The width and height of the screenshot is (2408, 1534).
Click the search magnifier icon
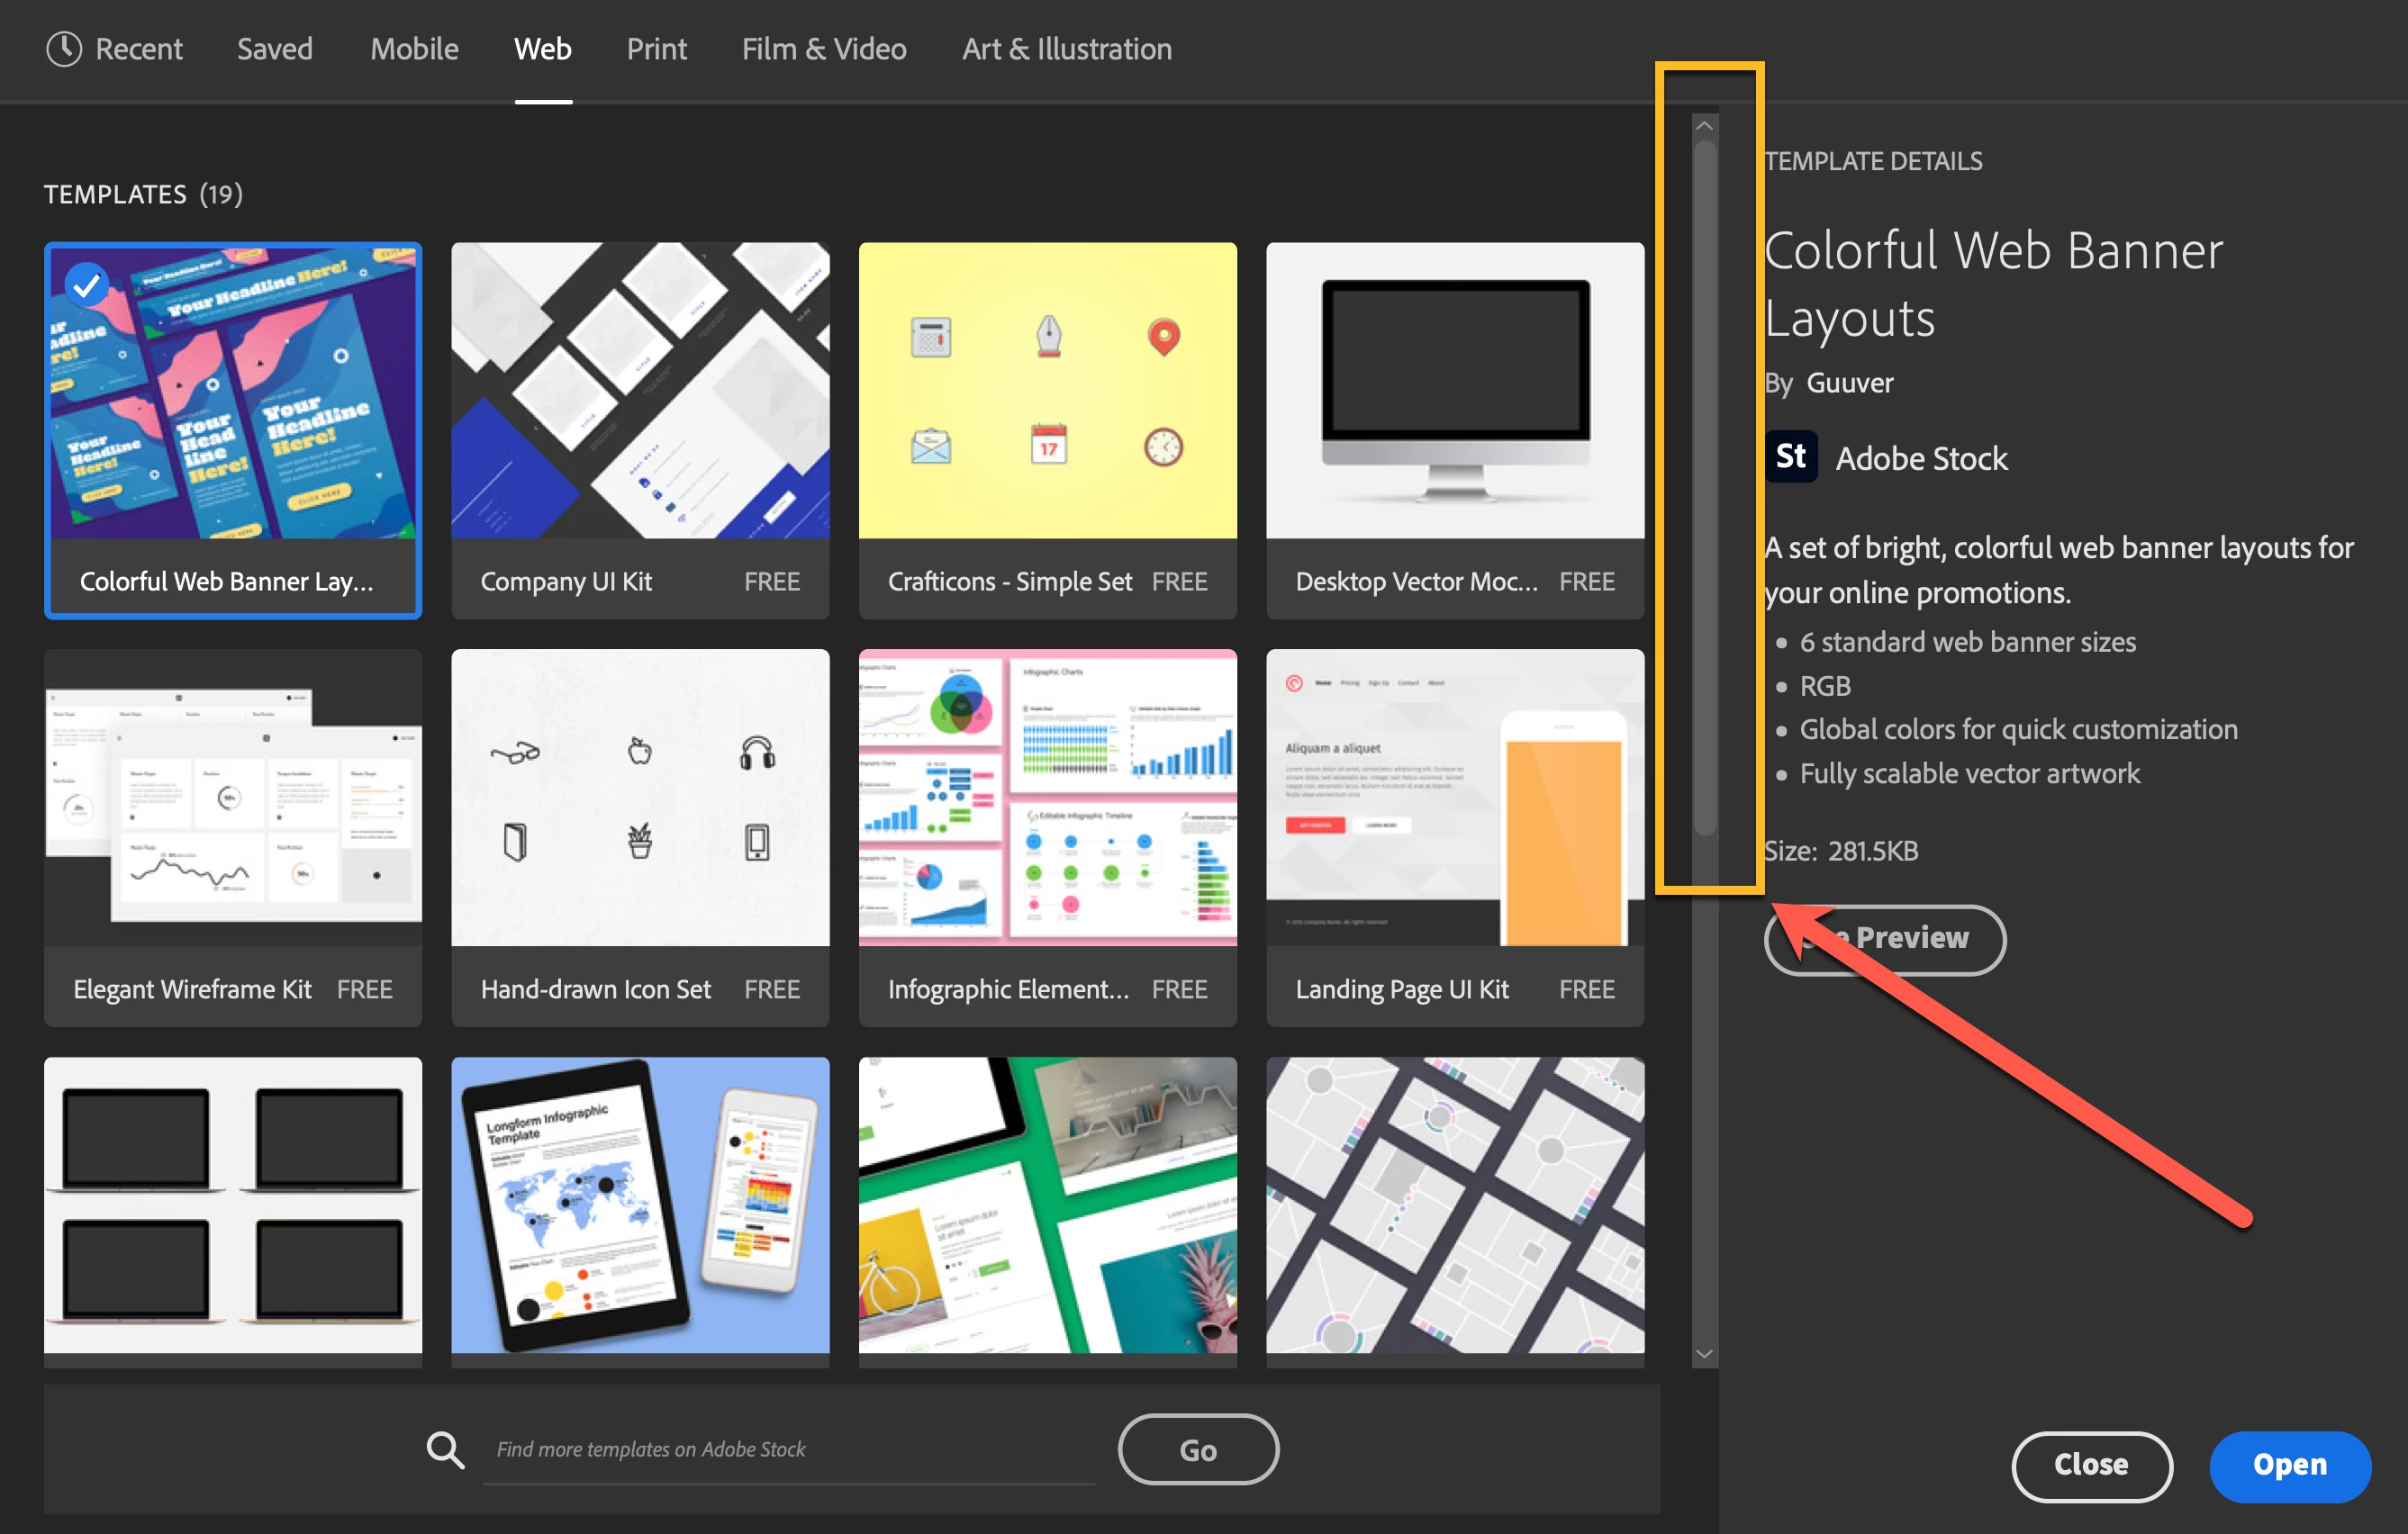[445, 1449]
